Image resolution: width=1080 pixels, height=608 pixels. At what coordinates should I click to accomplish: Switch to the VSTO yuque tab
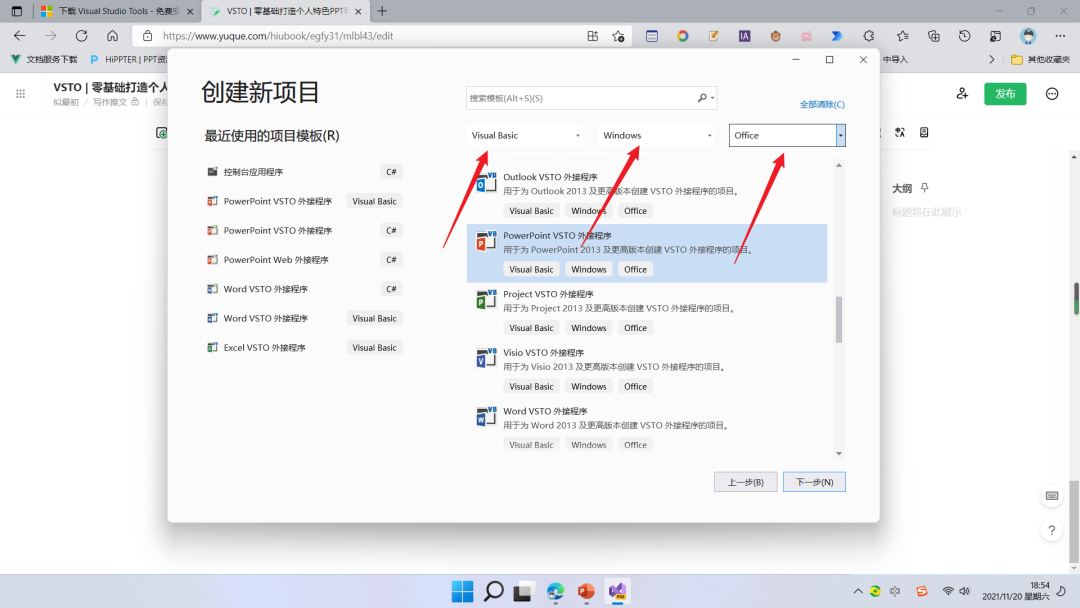pyautogui.click(x=280, y=11)
